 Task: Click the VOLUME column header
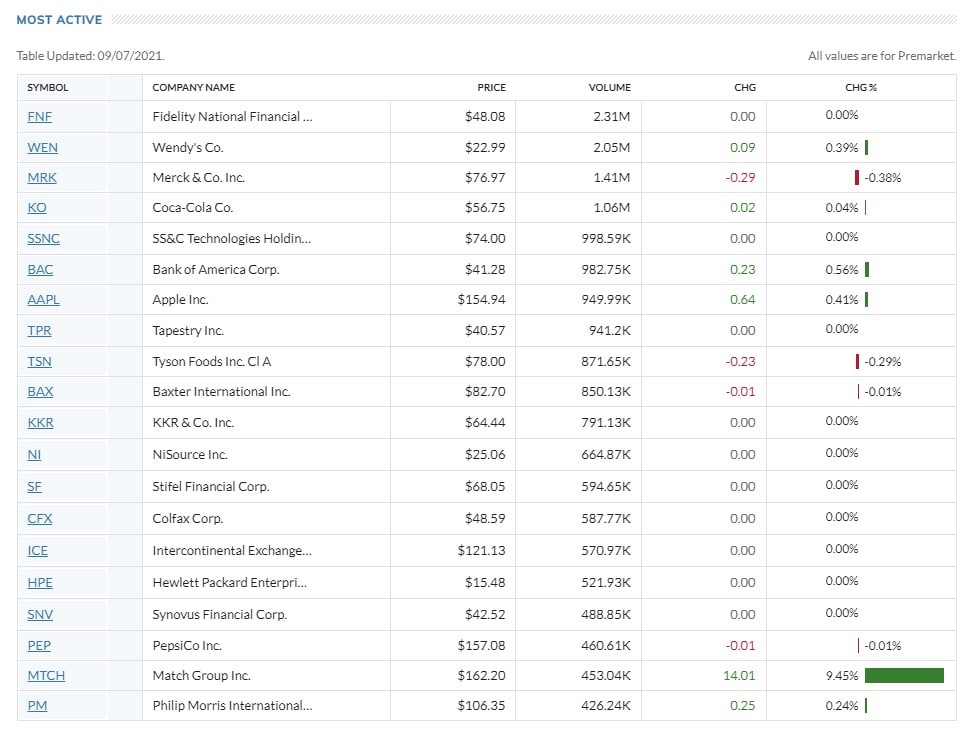609,87
